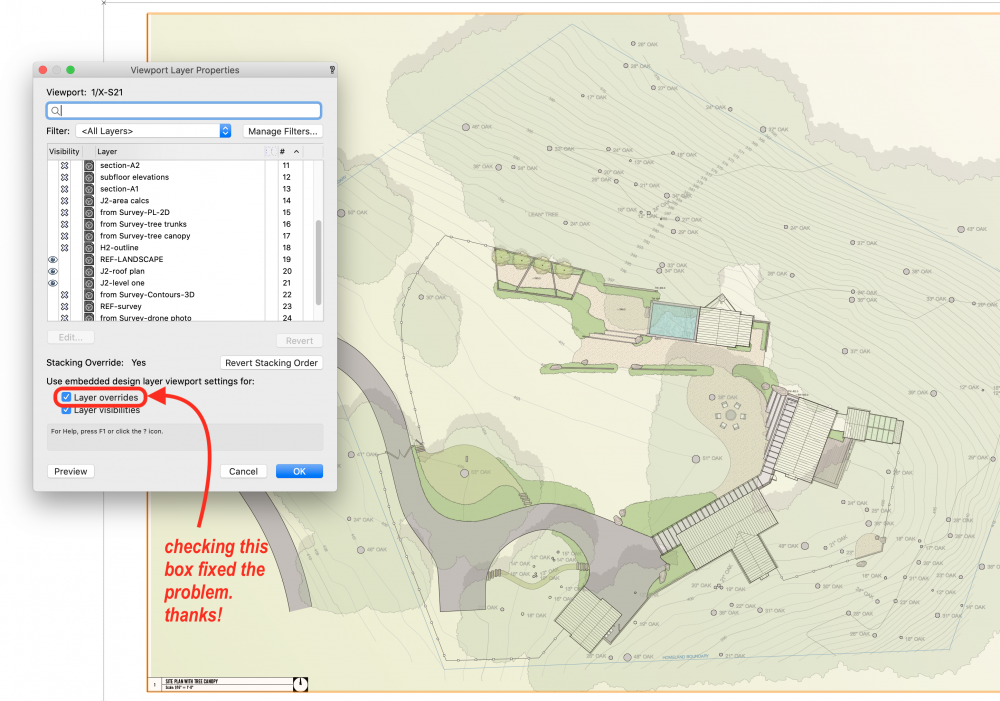
Task: Click the section-A2 layer type icon
Action: [x=88, y=166]
